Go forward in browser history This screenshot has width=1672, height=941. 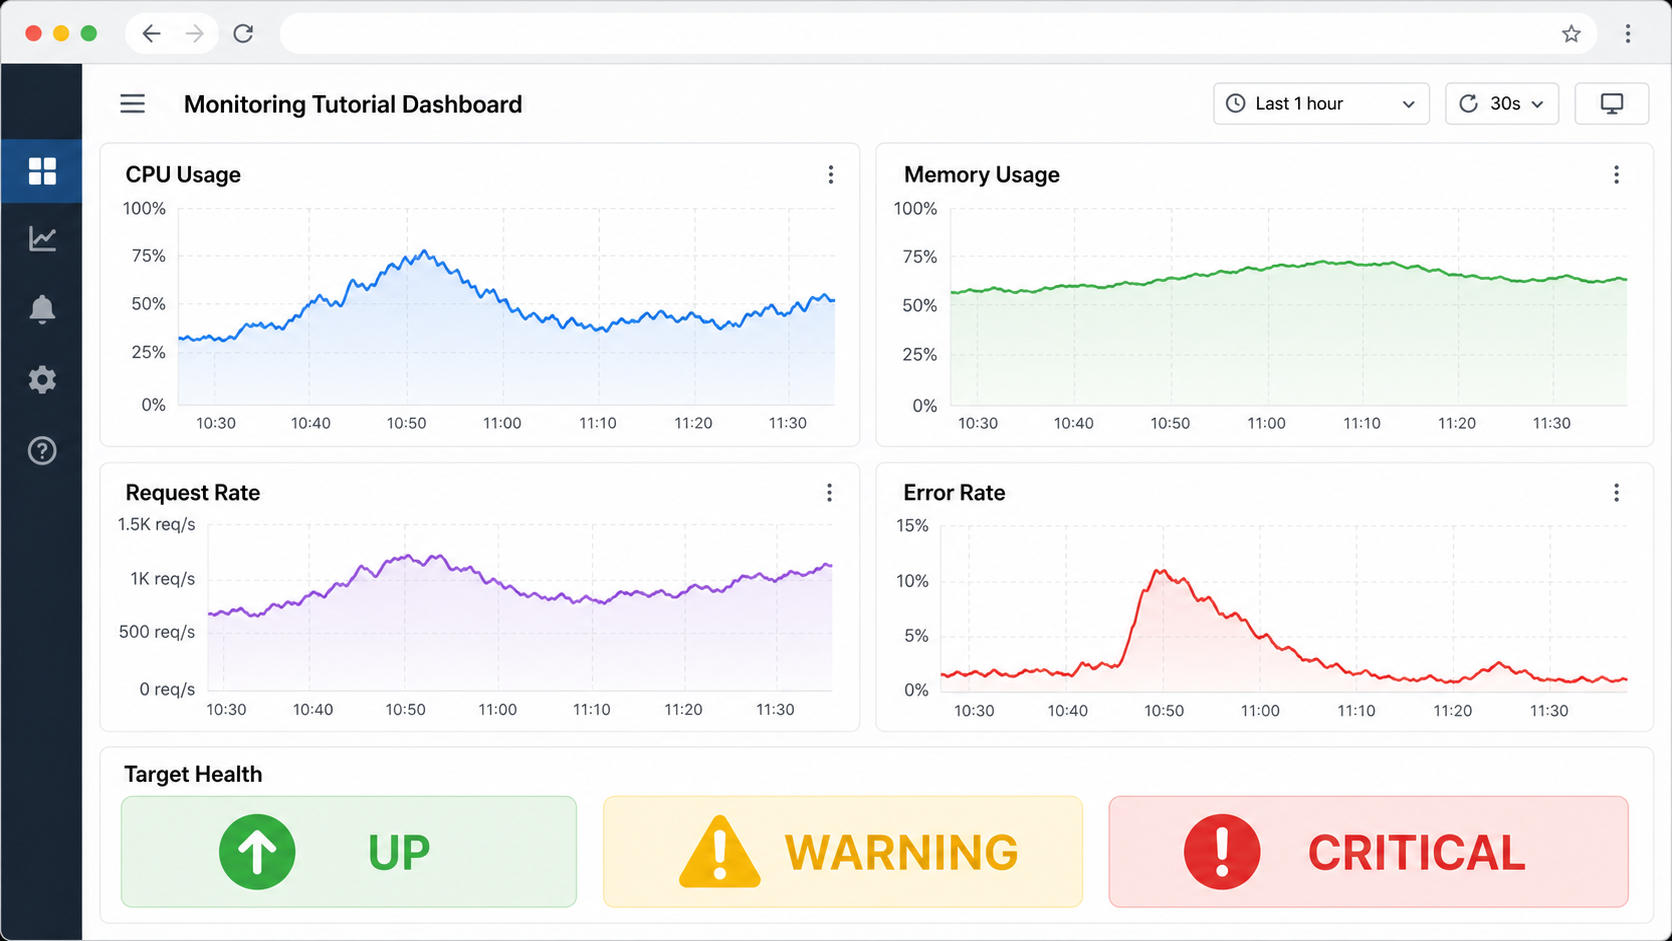[195, 34]
